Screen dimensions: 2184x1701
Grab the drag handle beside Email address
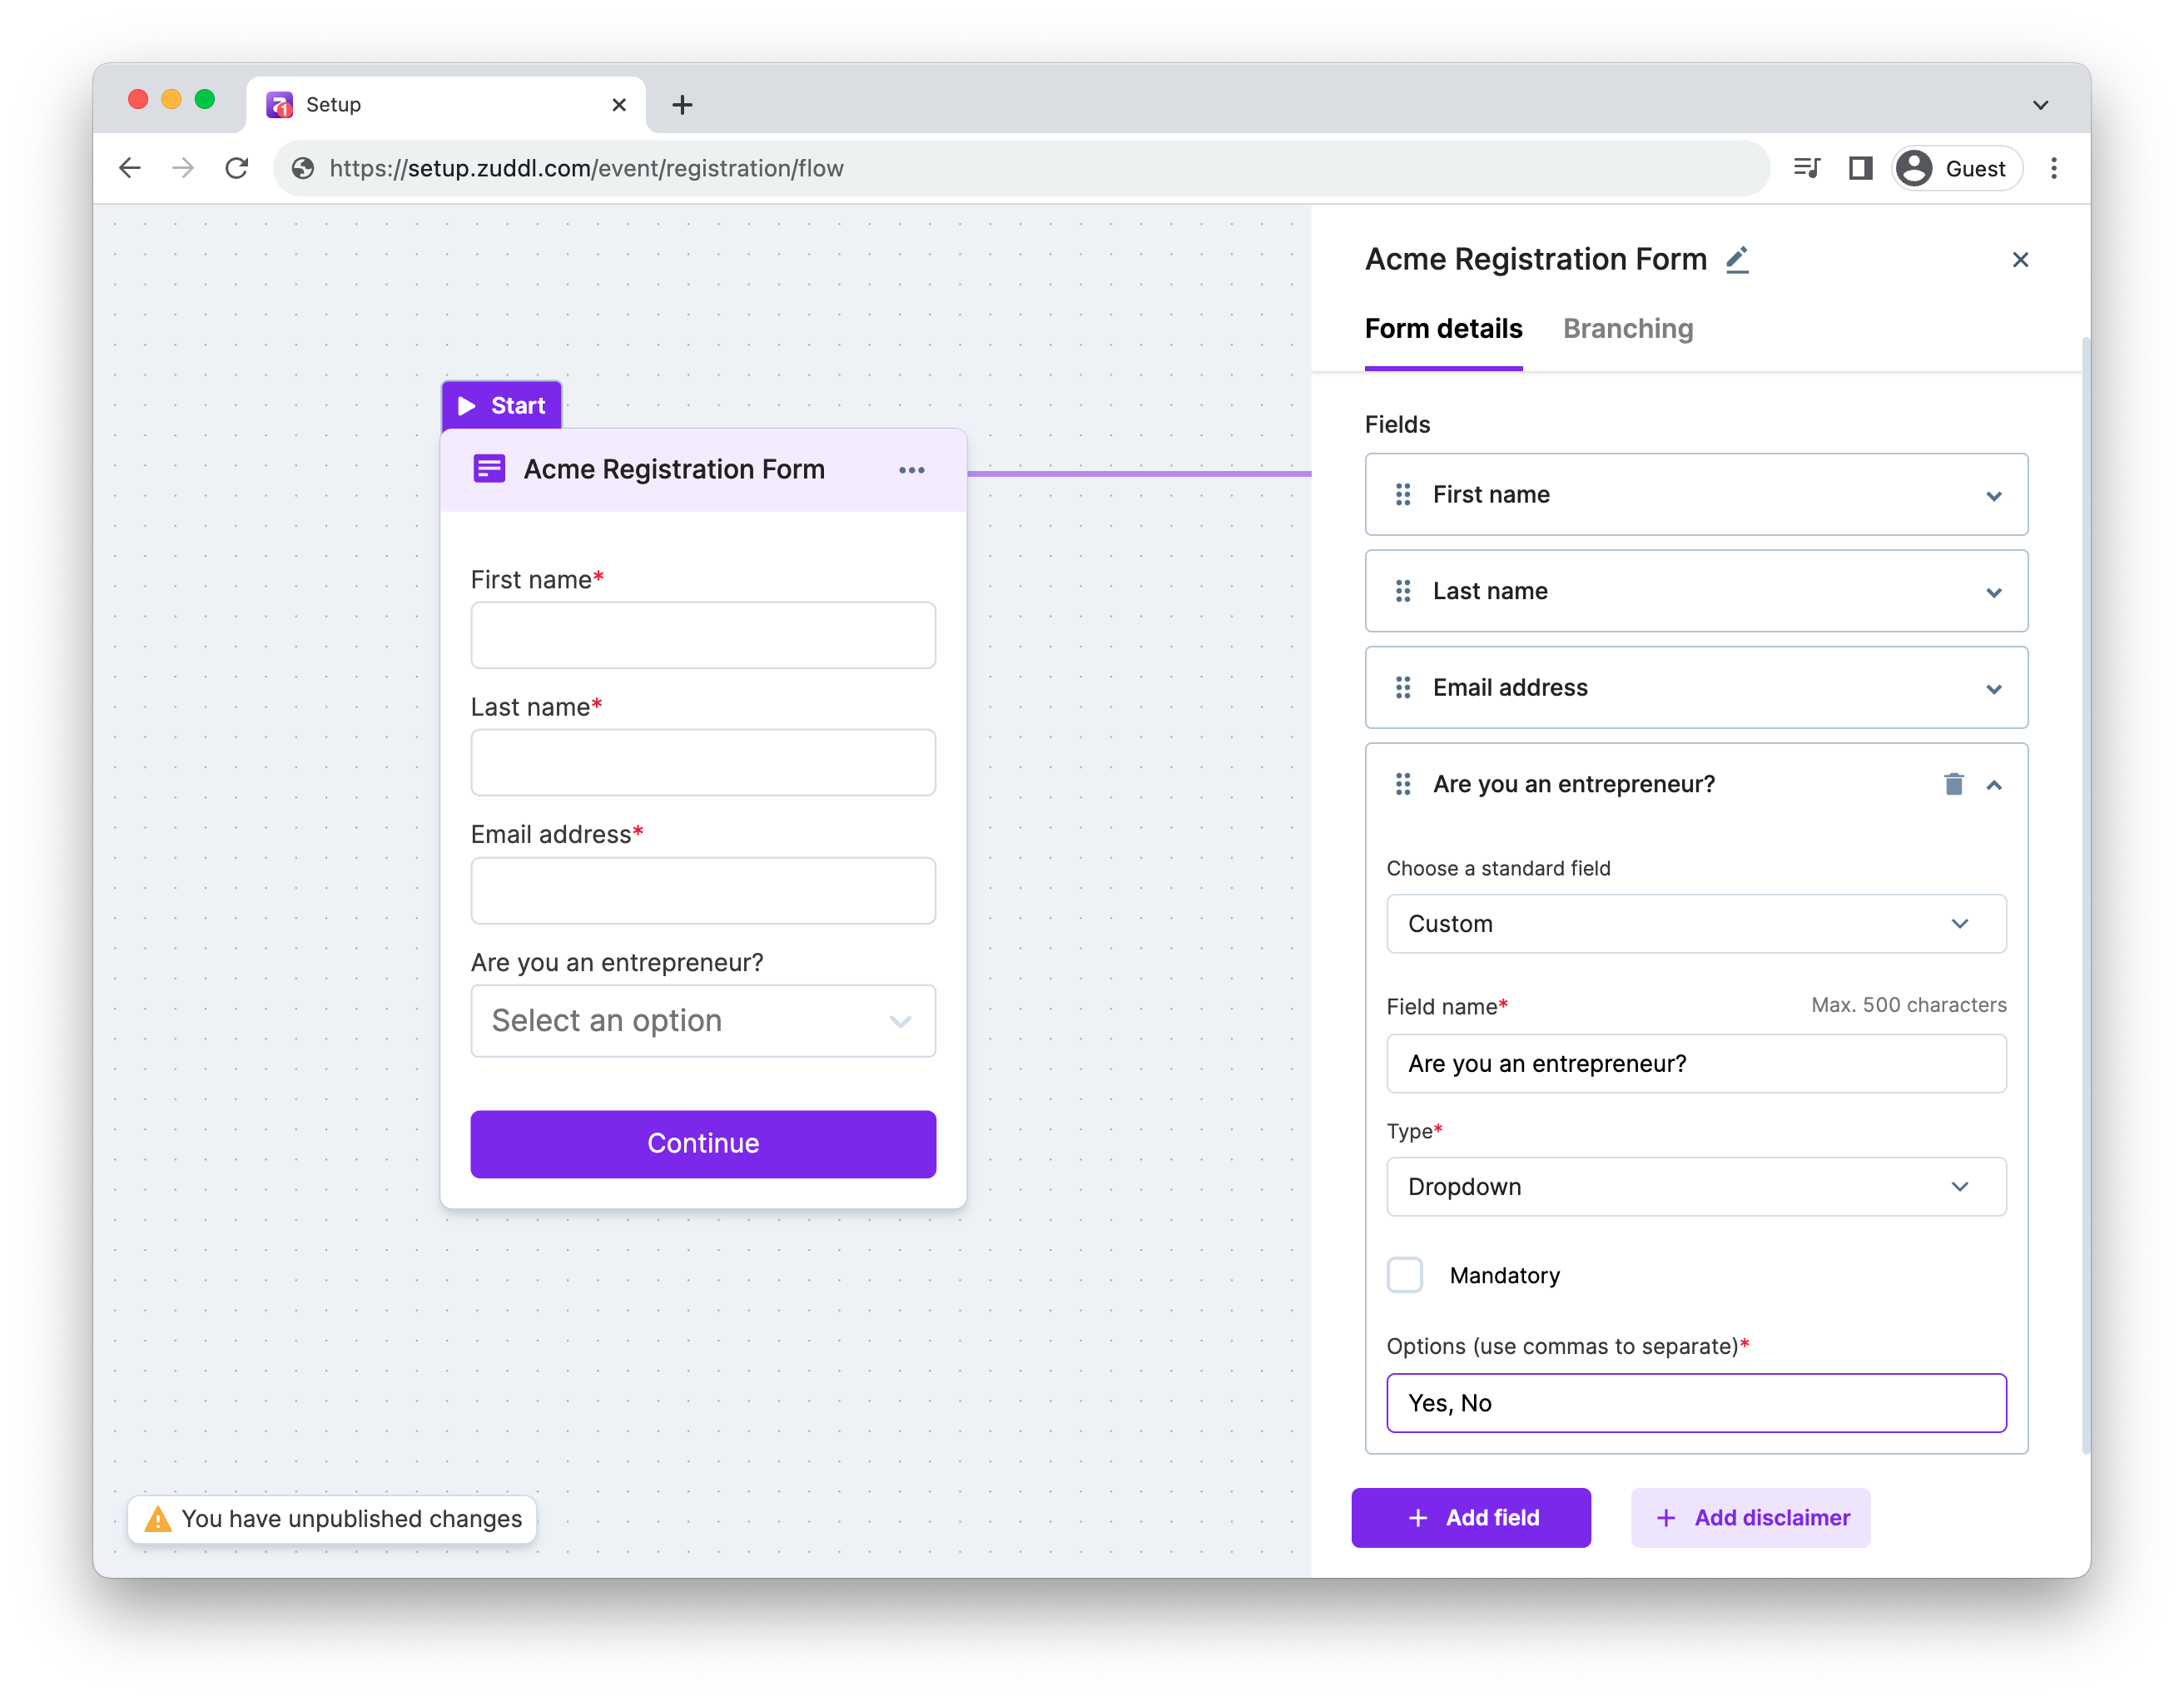tap(1403, 688)
